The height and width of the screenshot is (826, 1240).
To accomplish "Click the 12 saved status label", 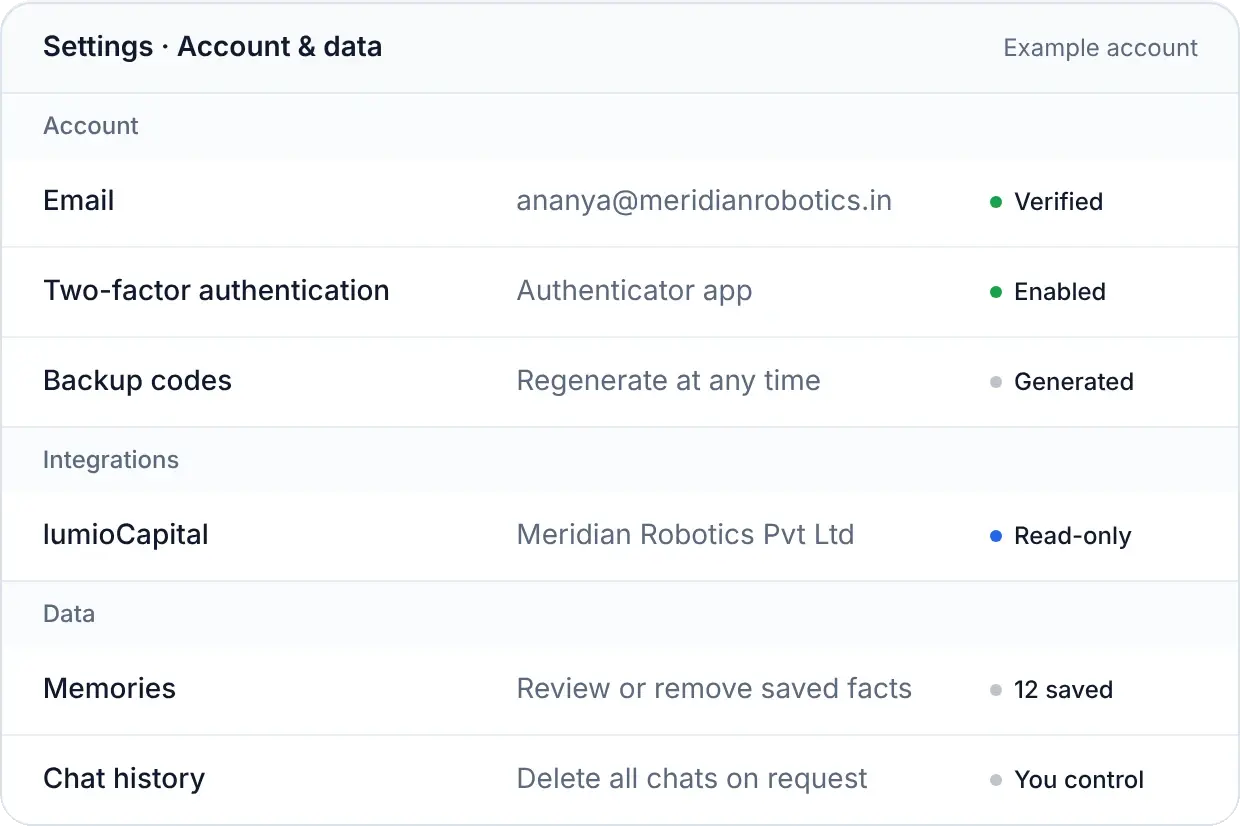I will pyautogui.click(x=1063, y=690).
